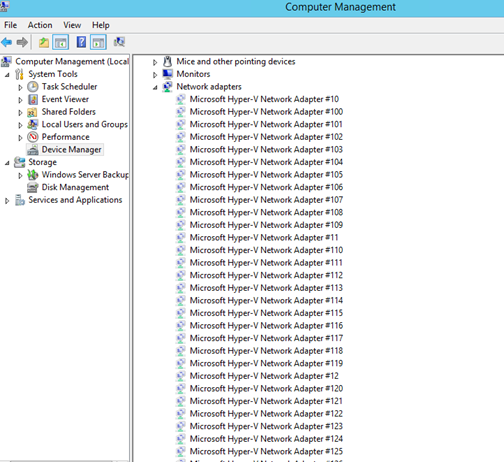This screenshot has width=504, height=462.
Task: Select Microsoft Hyper-V Network Adapter #125
Action: click(266, 452)
